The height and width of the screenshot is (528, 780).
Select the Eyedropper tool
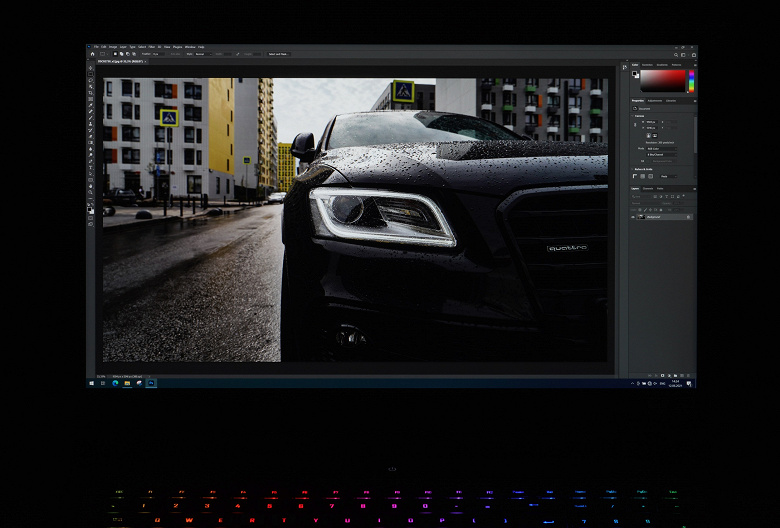coord(91,105)
